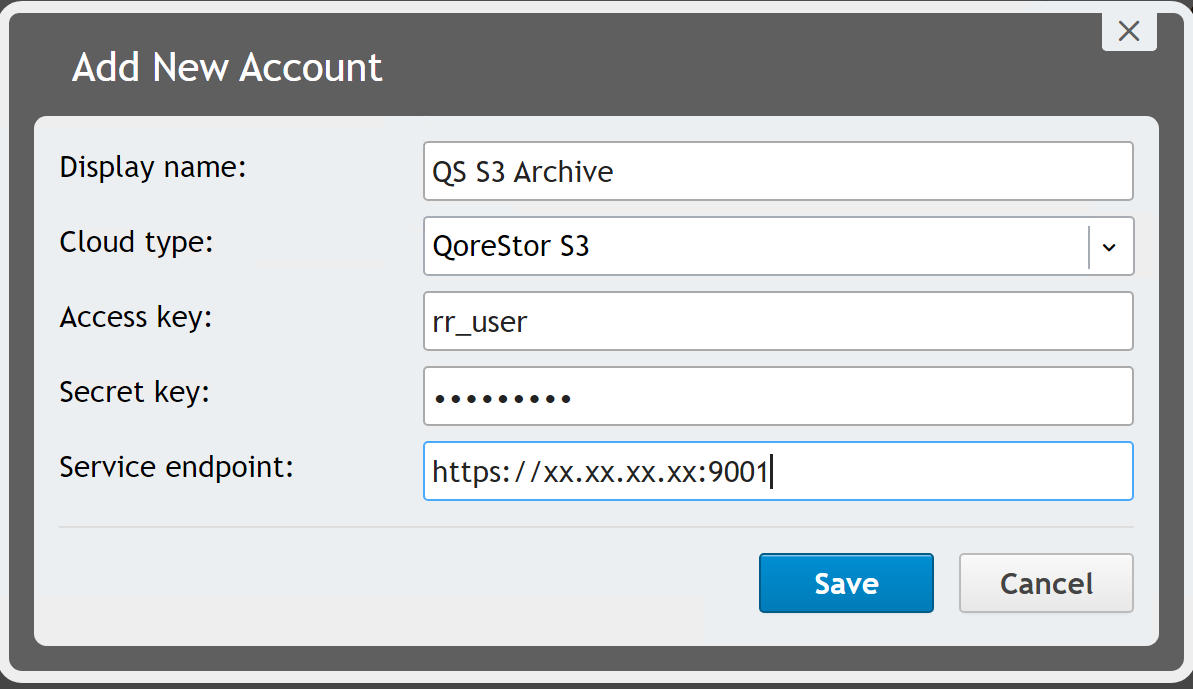
Task: Click the "Add New Account" dialog title
Action: tap(228, 68)
